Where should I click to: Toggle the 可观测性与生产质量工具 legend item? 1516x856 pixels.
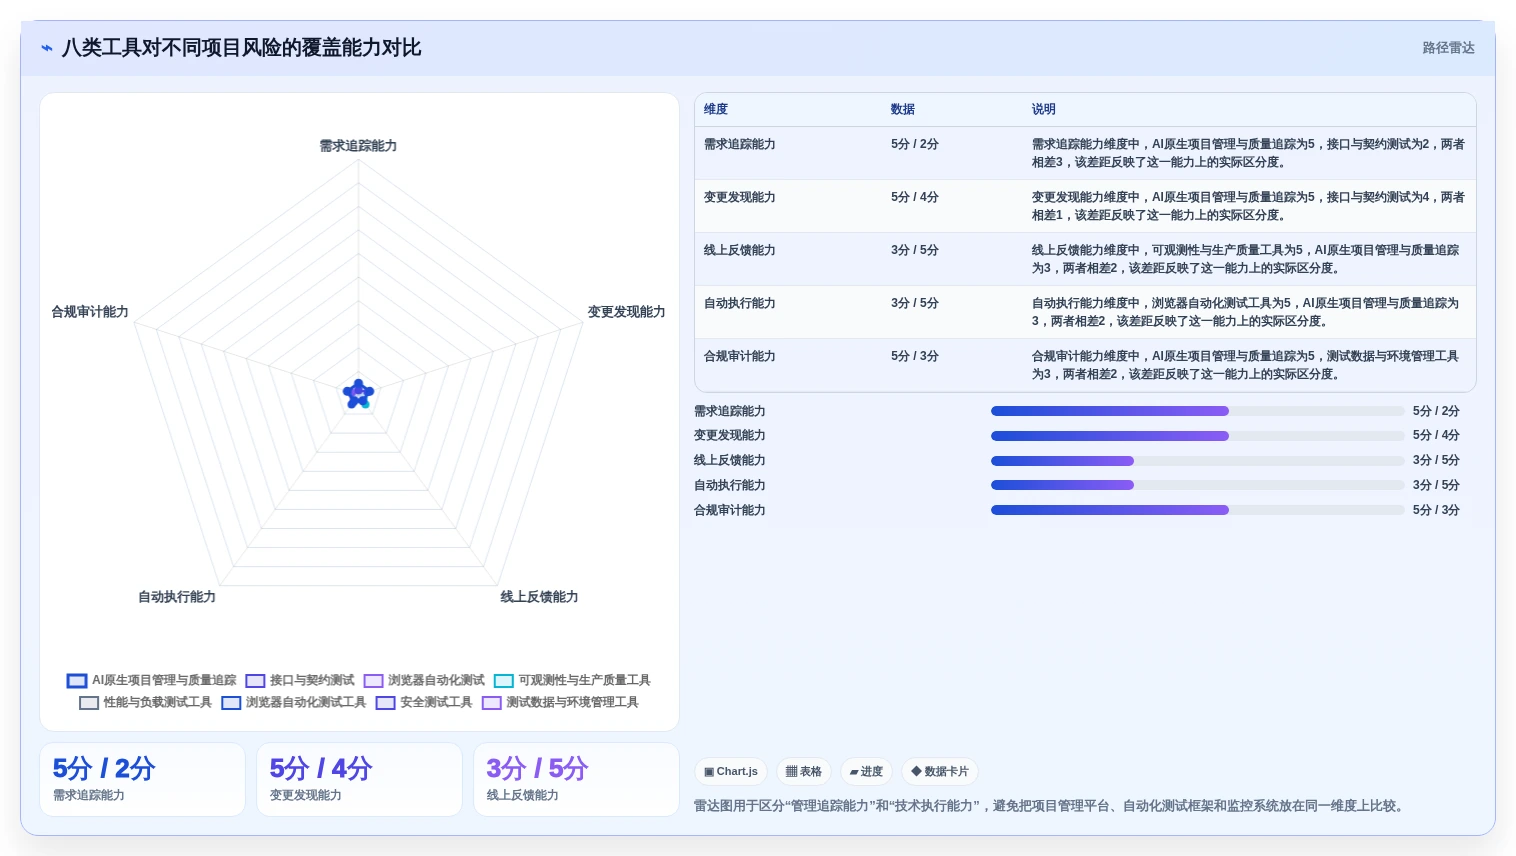pyautogui.click(x=572, y=680)
